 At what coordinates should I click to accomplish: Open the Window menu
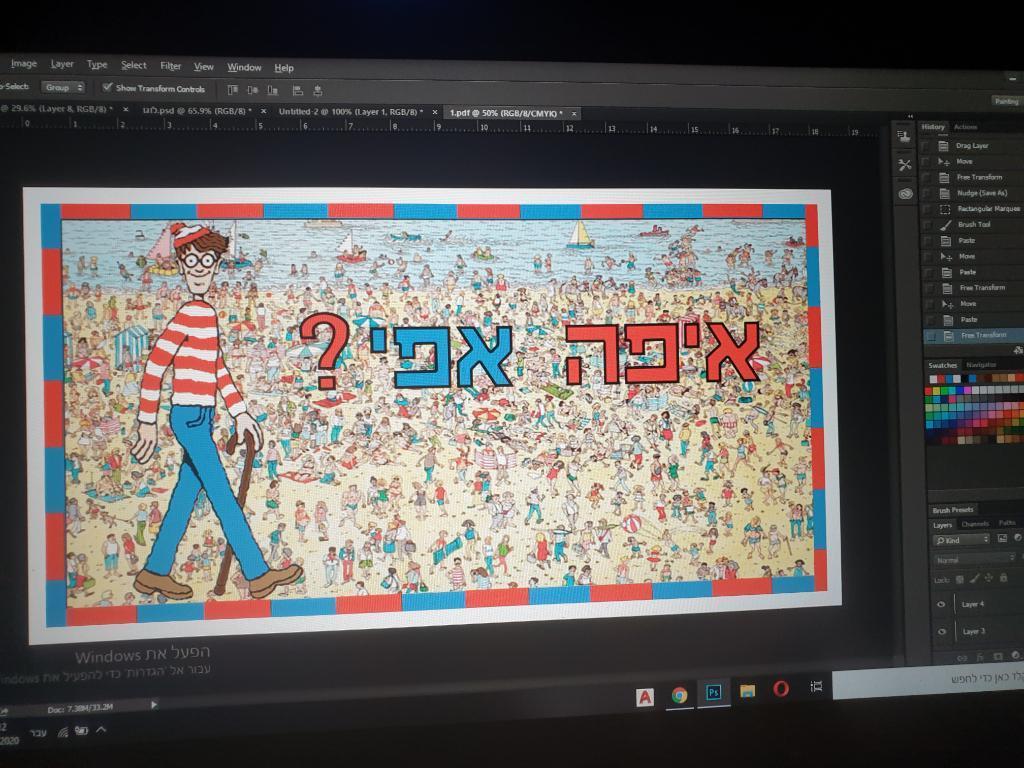[244, 67]
